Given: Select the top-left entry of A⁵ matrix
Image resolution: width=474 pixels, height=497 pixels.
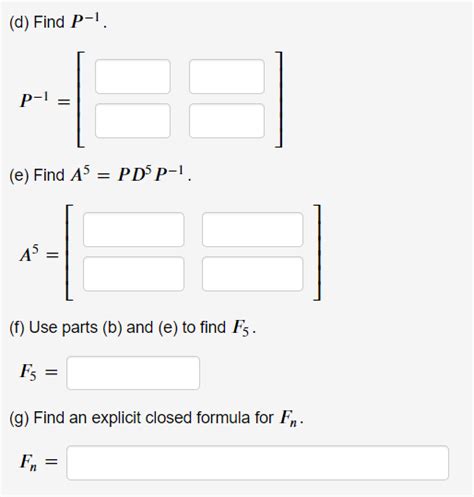Looking at the screenshot, I should tap(133, 230).
